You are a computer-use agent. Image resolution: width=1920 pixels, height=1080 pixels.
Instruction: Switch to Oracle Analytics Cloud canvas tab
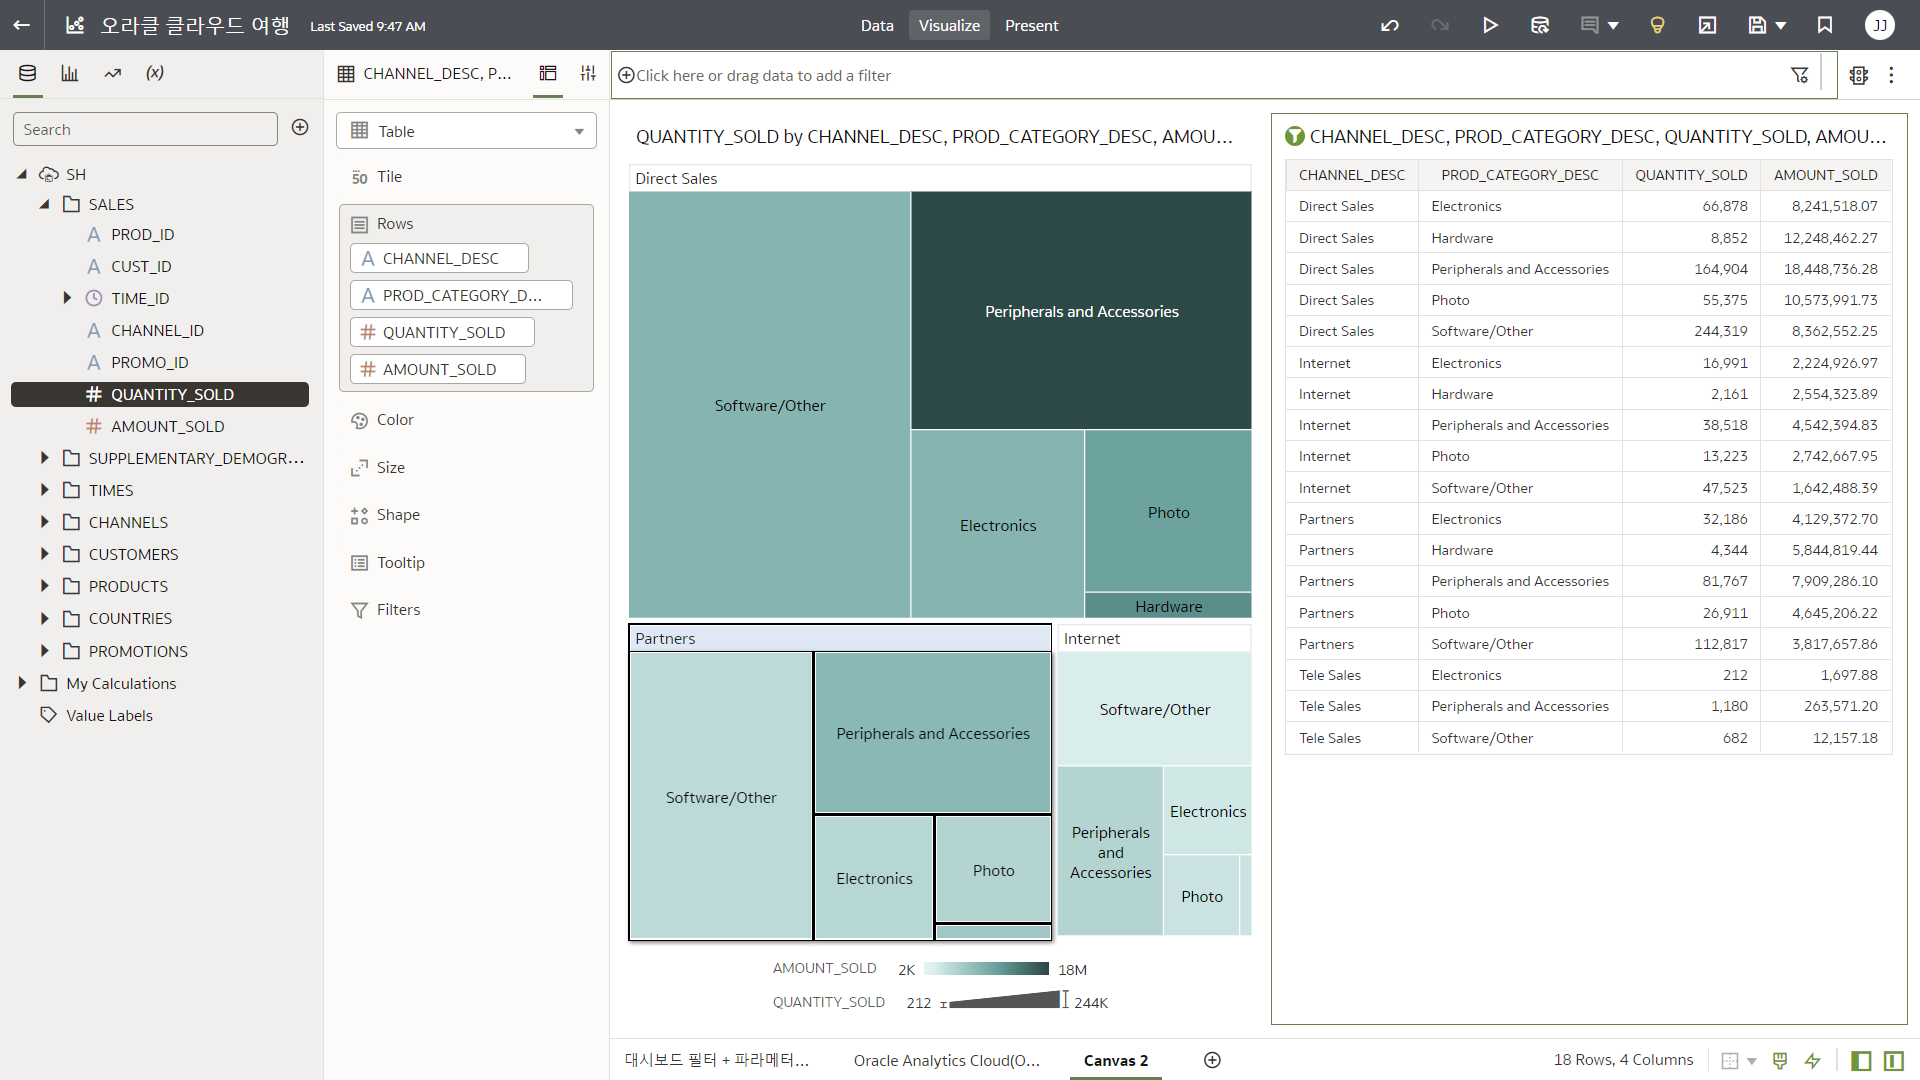tap(946, 1060)
